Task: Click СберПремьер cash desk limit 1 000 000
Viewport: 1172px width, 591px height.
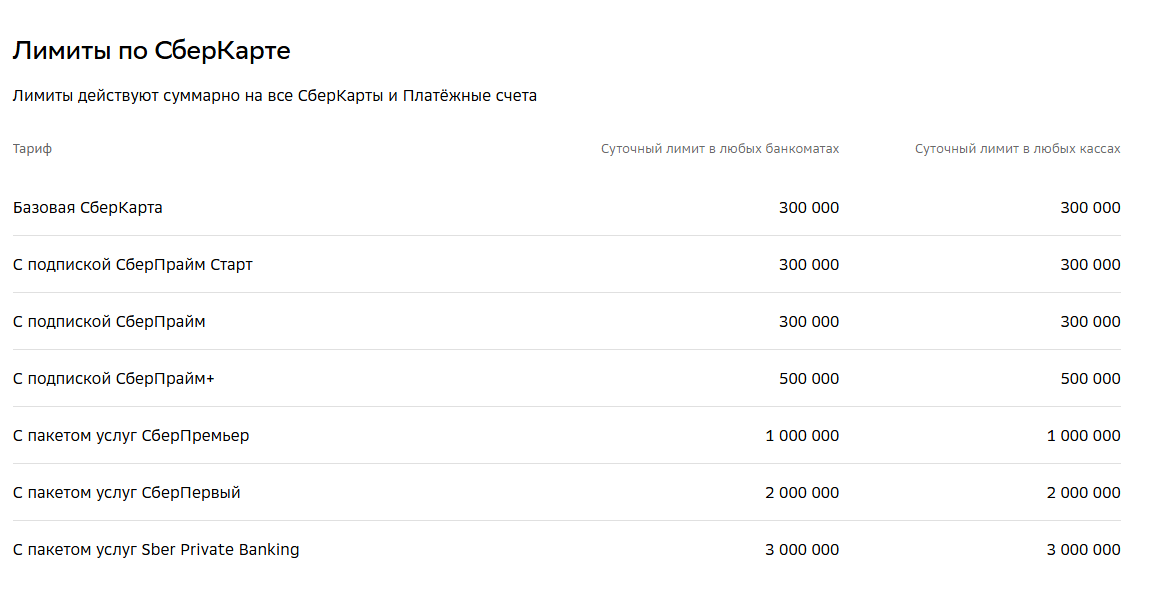Action: 1083,436
